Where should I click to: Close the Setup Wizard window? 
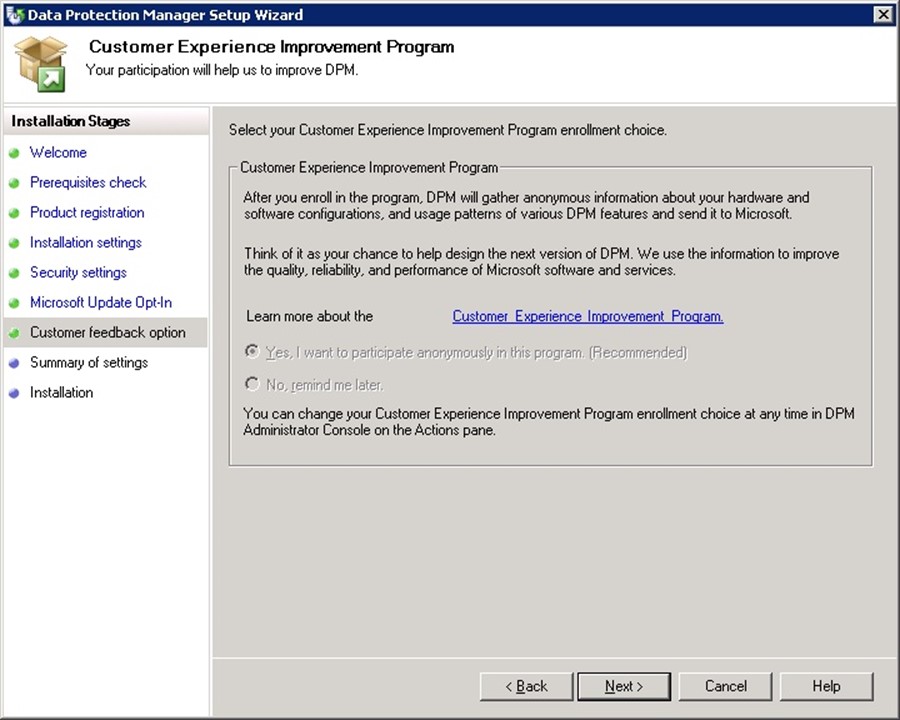pos(882,15)
